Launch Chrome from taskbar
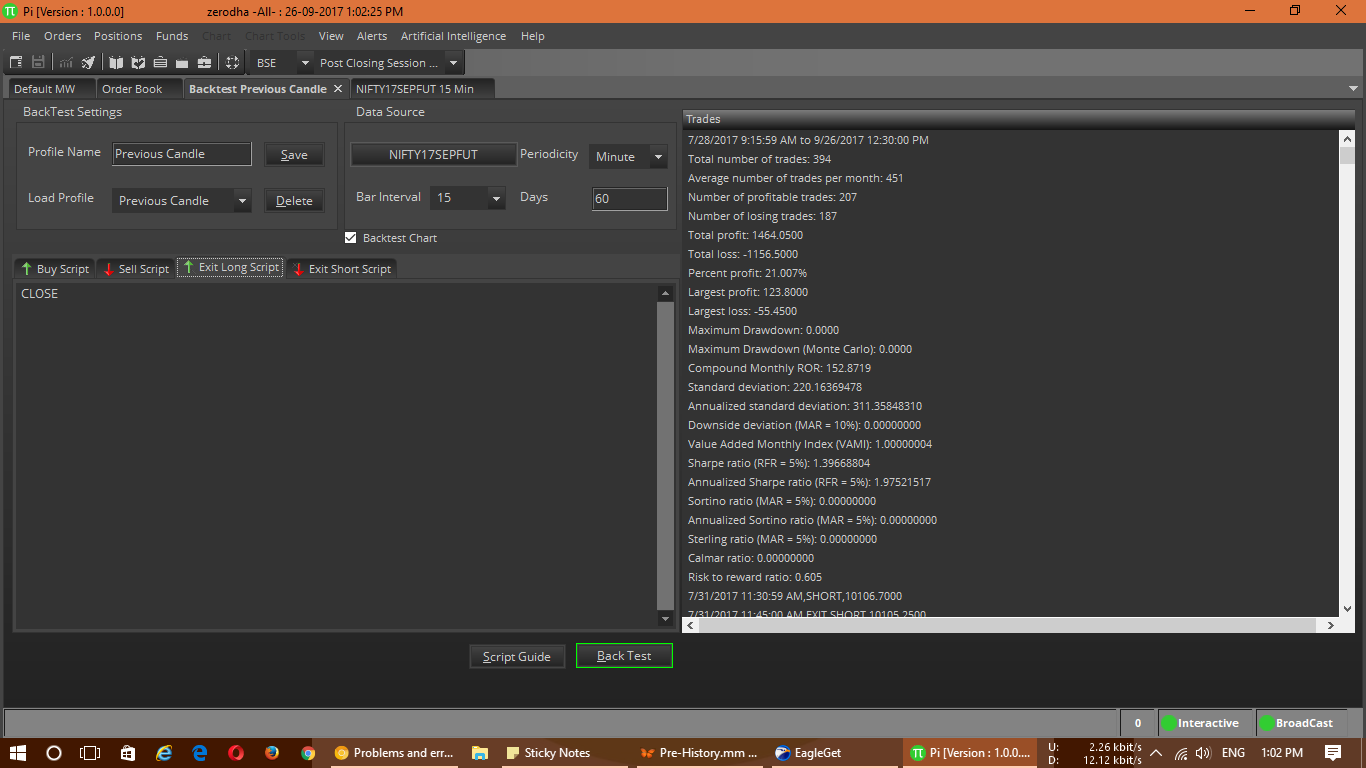This screenshot has height=768, width=1366. pos(308,752)
